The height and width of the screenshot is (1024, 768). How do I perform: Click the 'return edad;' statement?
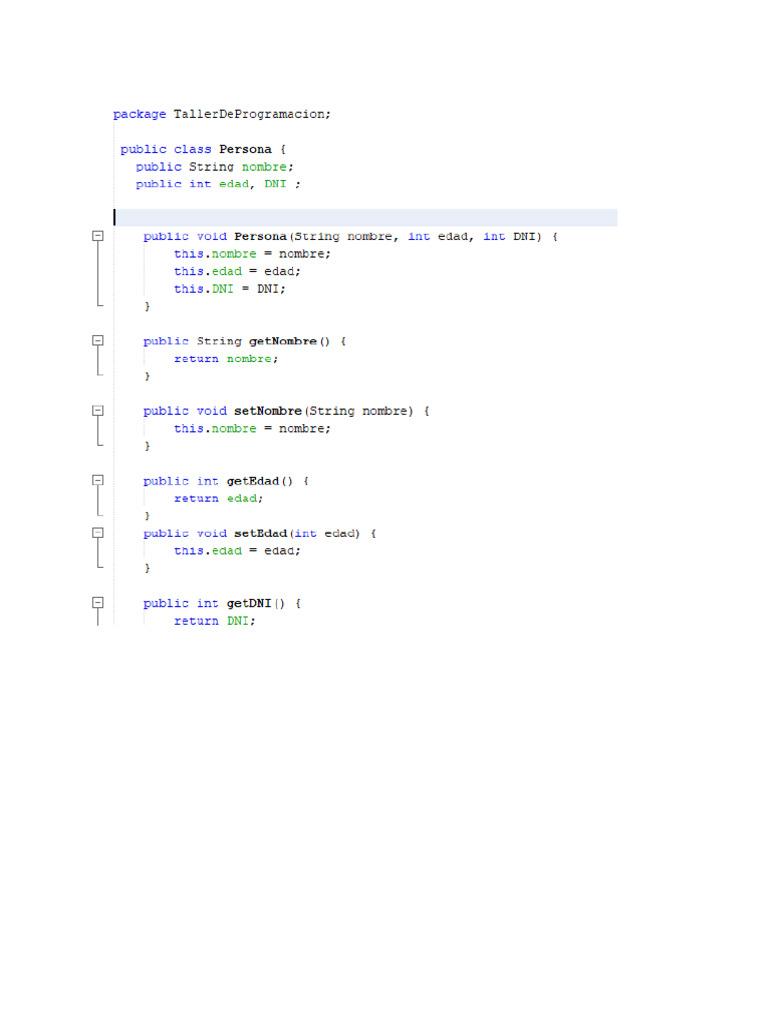click(x=218, y=499)
